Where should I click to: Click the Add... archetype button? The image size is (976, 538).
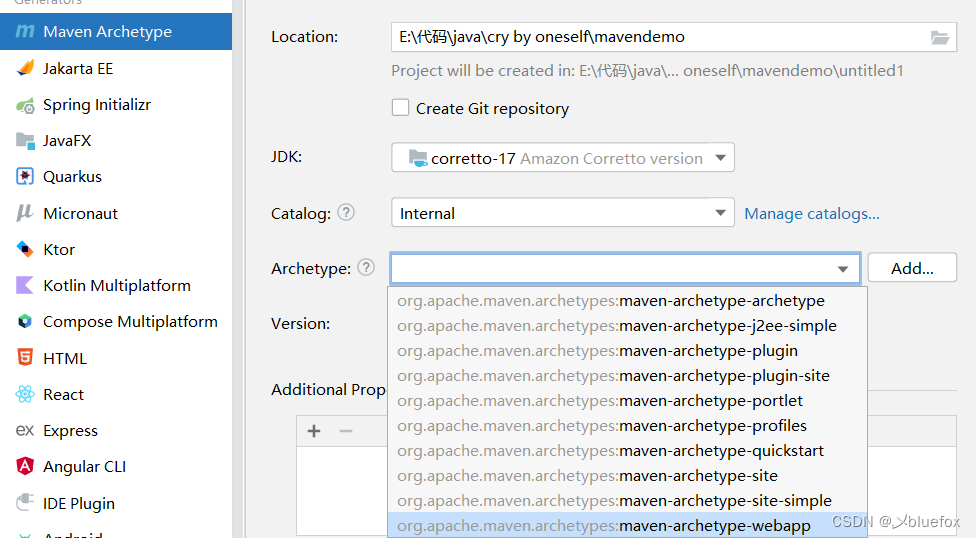[x=912, y=268]
